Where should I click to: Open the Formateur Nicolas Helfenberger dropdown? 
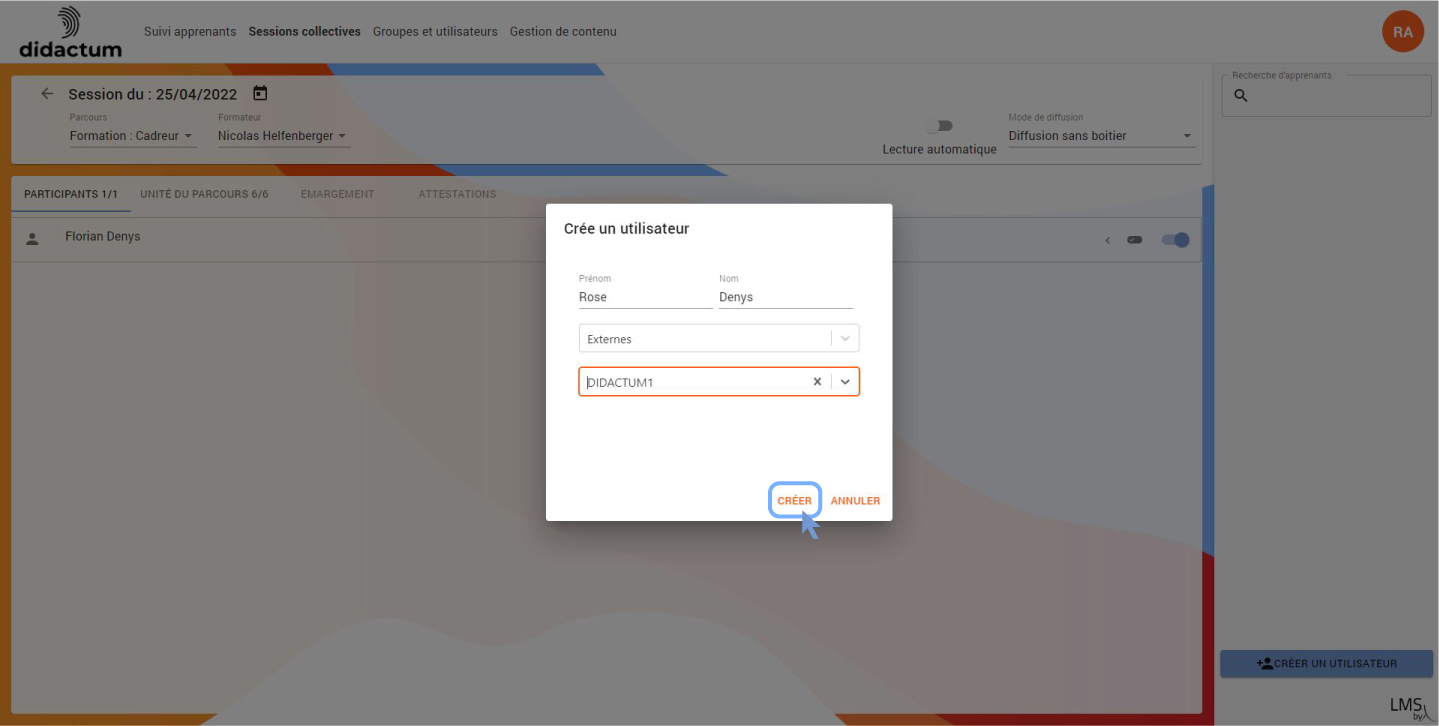(283, 136)
